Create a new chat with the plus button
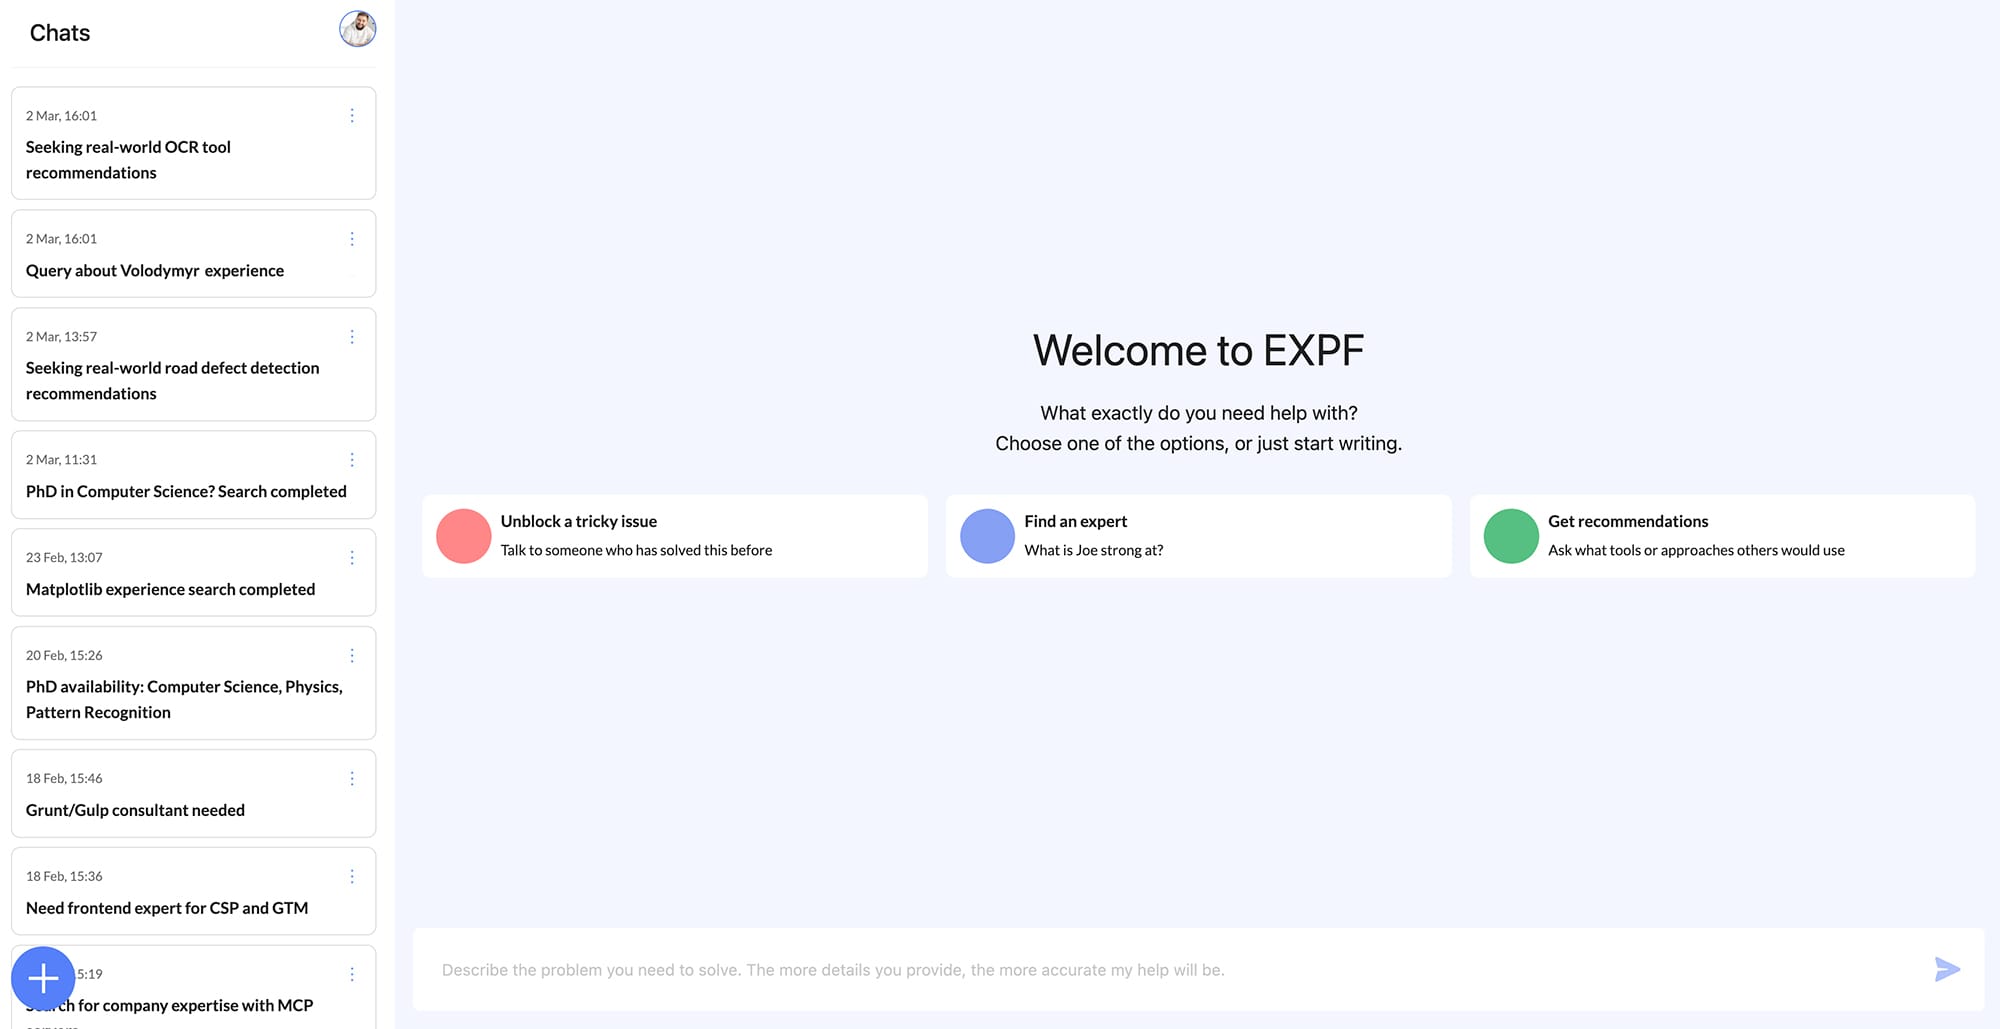 43,978
